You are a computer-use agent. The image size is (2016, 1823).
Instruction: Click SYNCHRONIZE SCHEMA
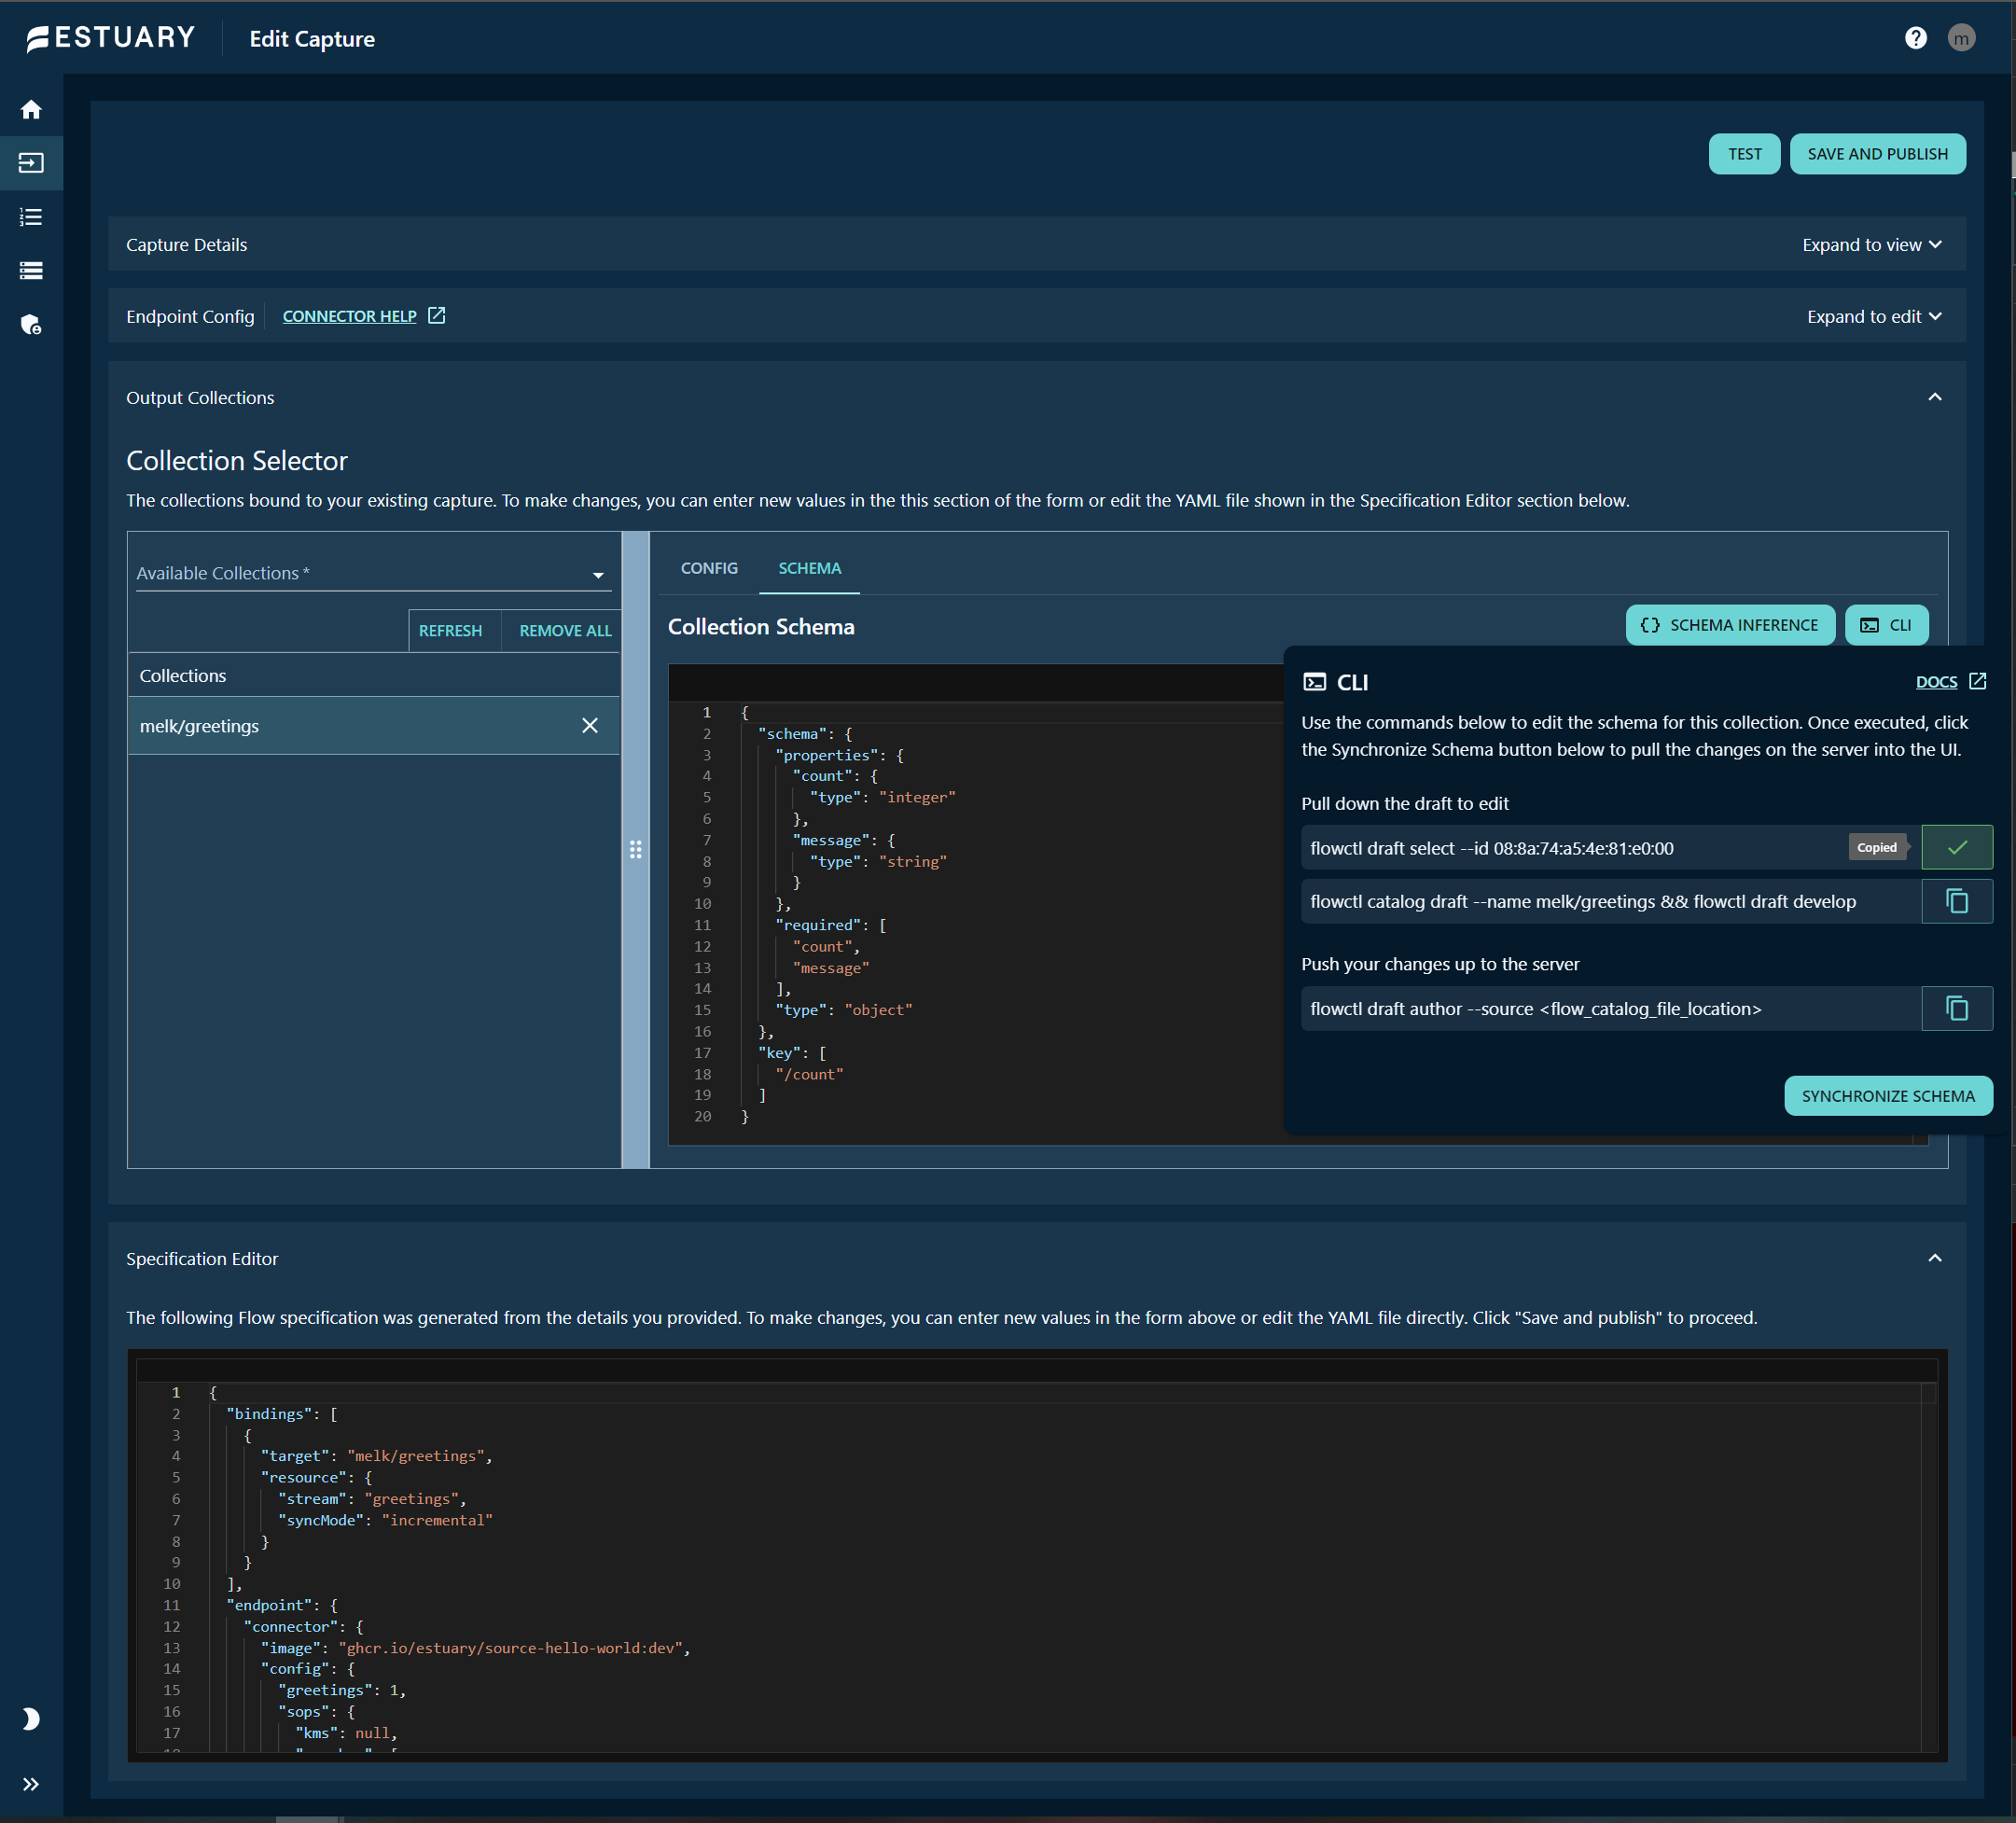tap(1888, 1096)
